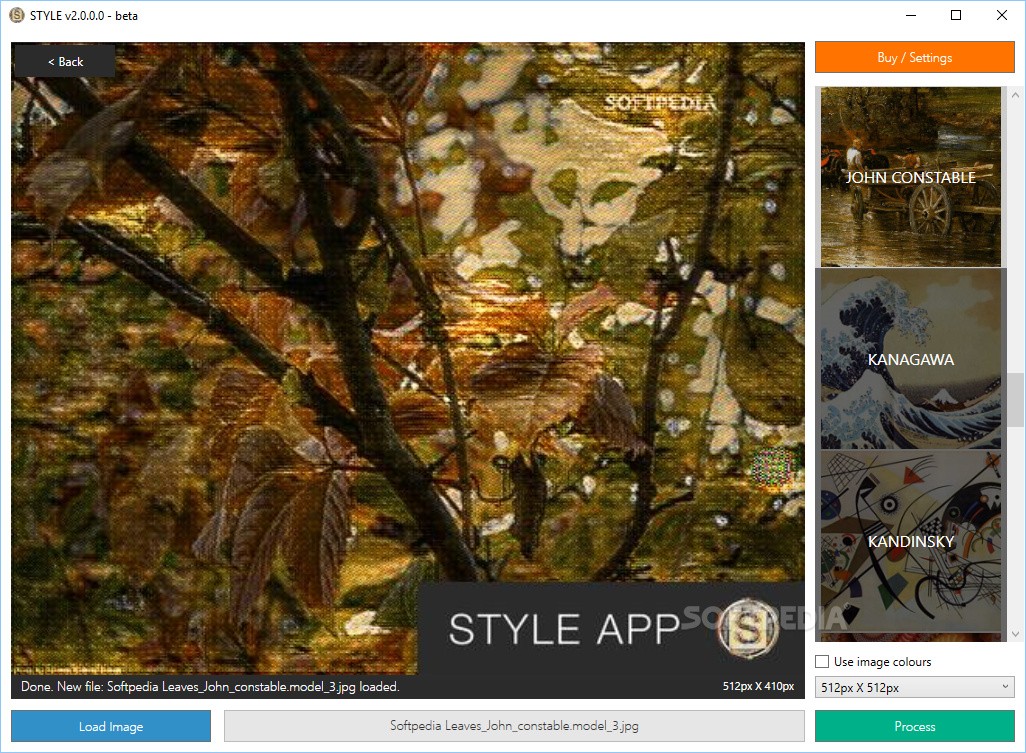
Task: Click the style list scroll up arrow
Action: (x=1015, y=95)
